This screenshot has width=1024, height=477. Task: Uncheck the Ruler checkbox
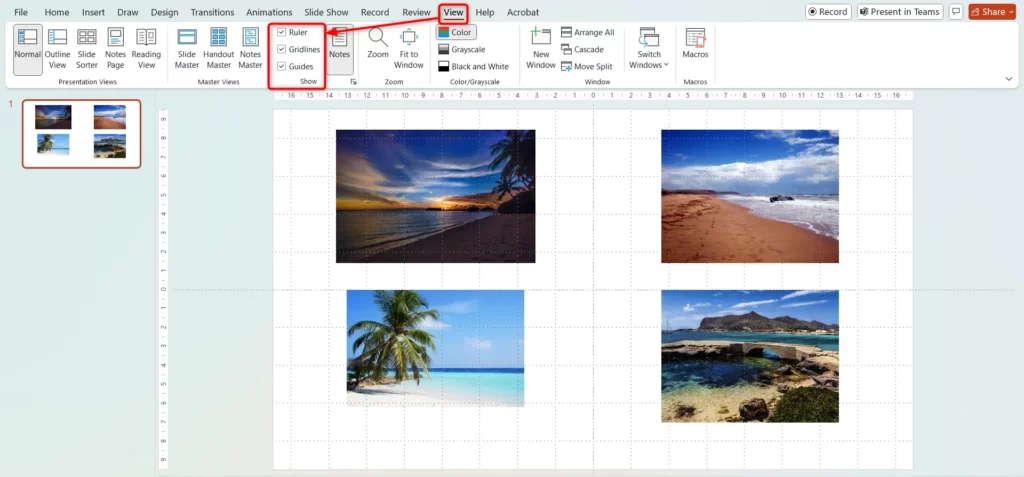282,32
